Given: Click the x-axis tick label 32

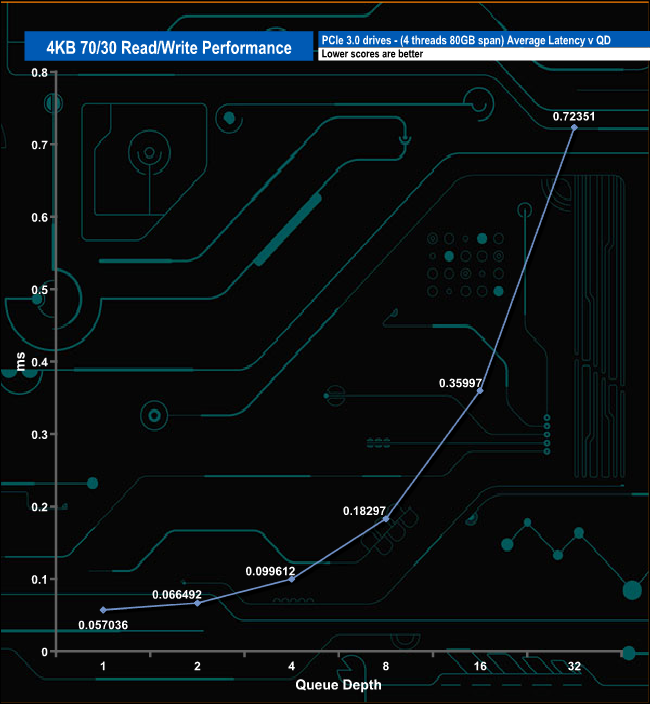Looking at the screenshot, I should pos(574,666).
